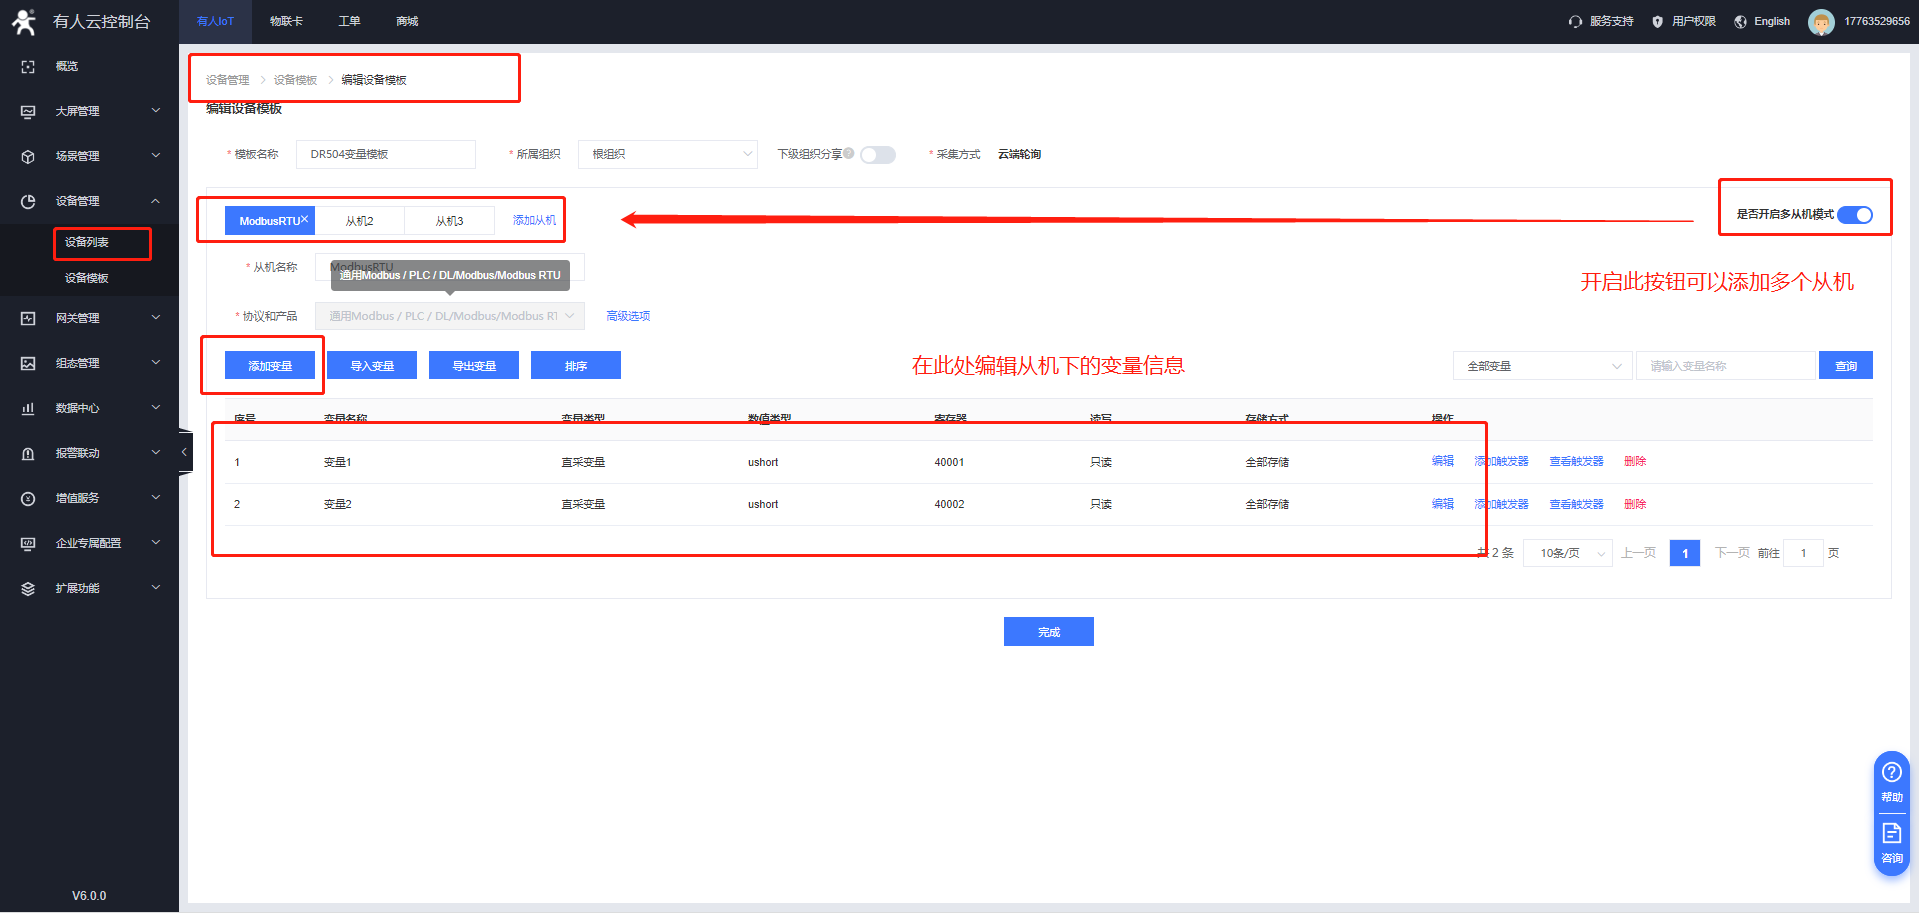Click the 数据中心 bar chart icon

tap(28, 408)
